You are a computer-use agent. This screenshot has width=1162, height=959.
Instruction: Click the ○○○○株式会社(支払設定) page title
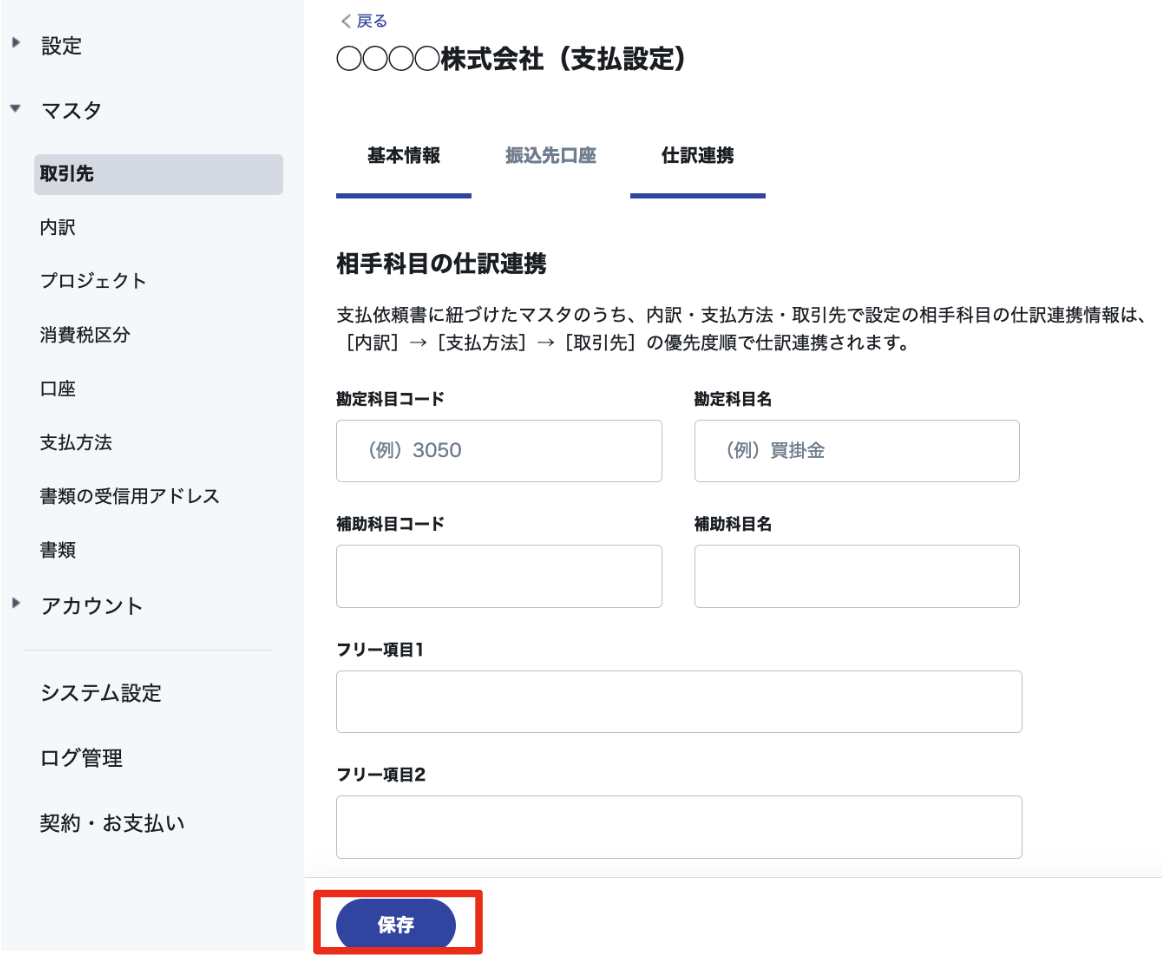tap(511, 59)
